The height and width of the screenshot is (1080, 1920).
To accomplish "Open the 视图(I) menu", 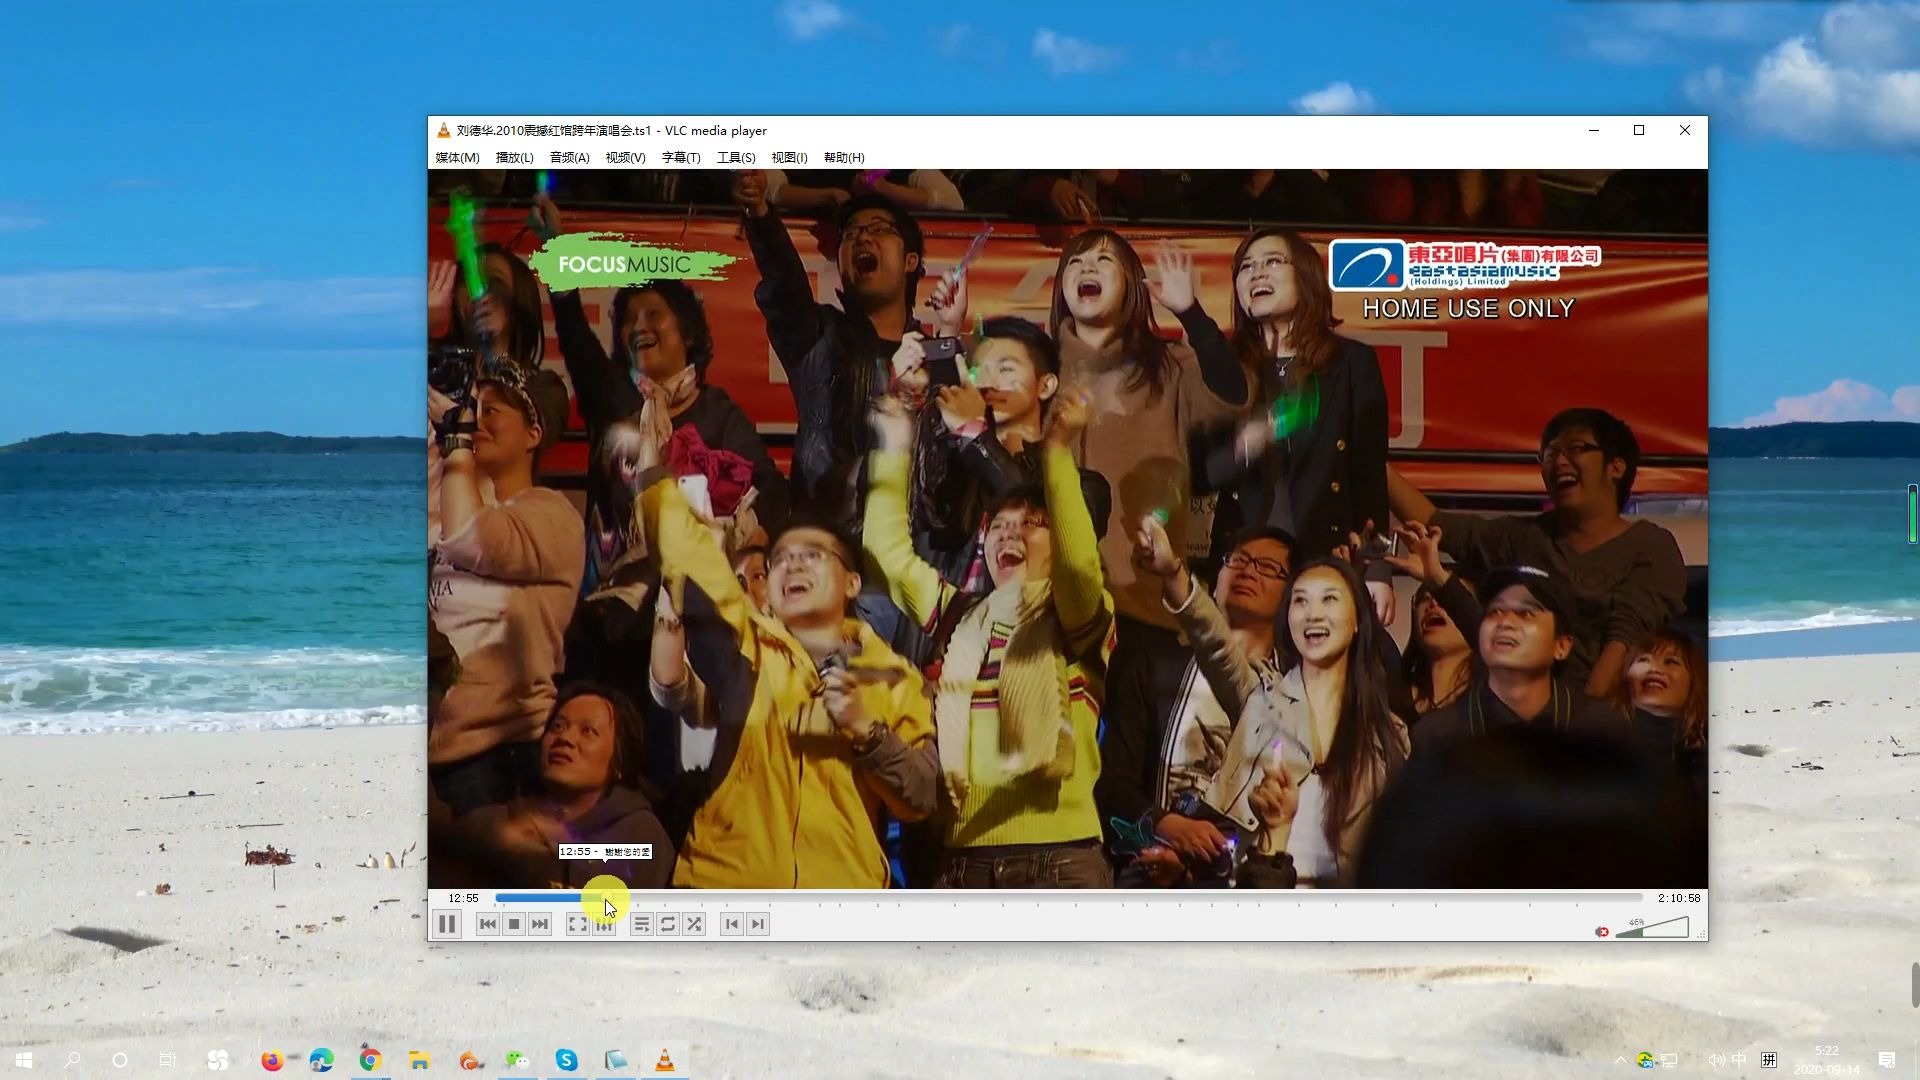I will [789, 157].
